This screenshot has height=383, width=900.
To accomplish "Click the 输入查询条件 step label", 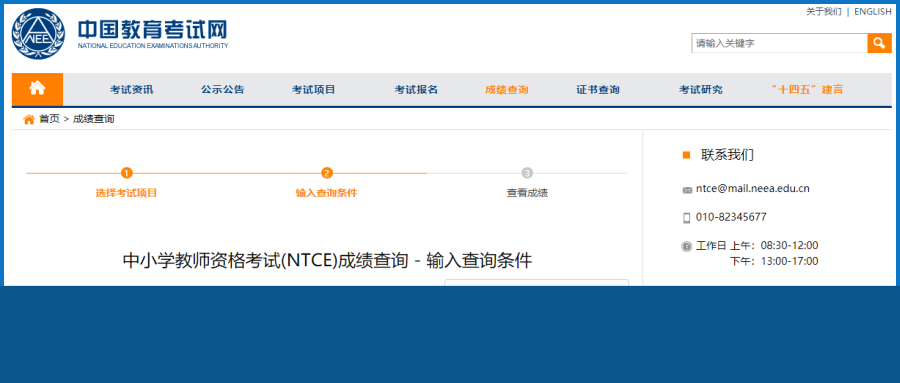I will tap(327, 193).
